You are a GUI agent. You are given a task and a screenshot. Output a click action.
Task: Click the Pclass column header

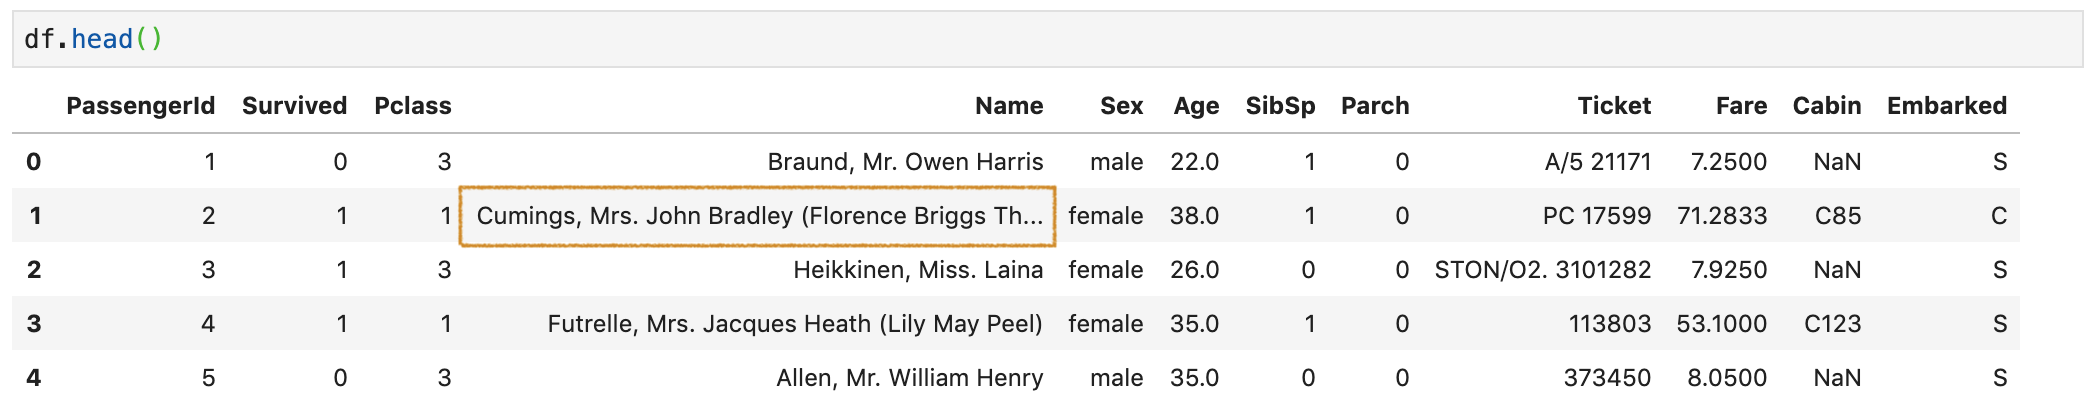[x=413, y=106]
